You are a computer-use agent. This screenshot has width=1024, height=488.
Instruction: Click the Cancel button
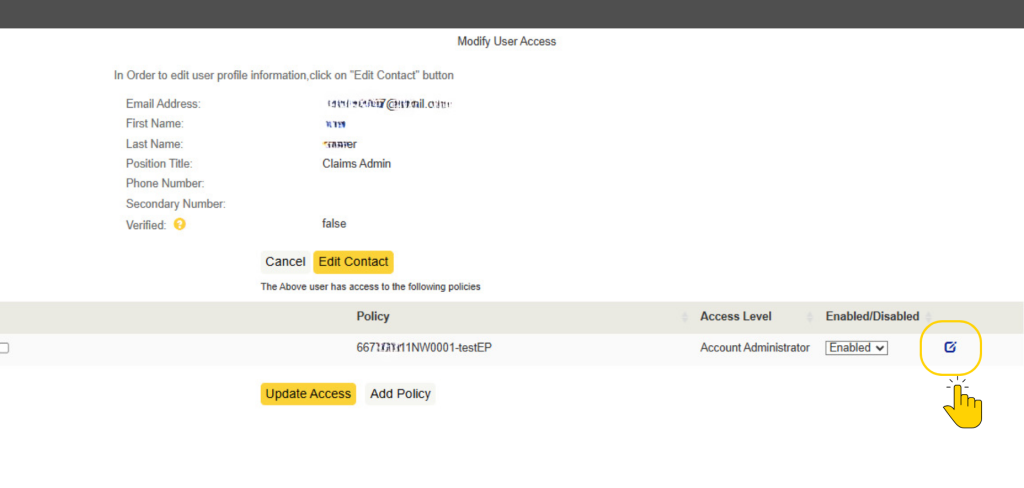coord(285,262)
